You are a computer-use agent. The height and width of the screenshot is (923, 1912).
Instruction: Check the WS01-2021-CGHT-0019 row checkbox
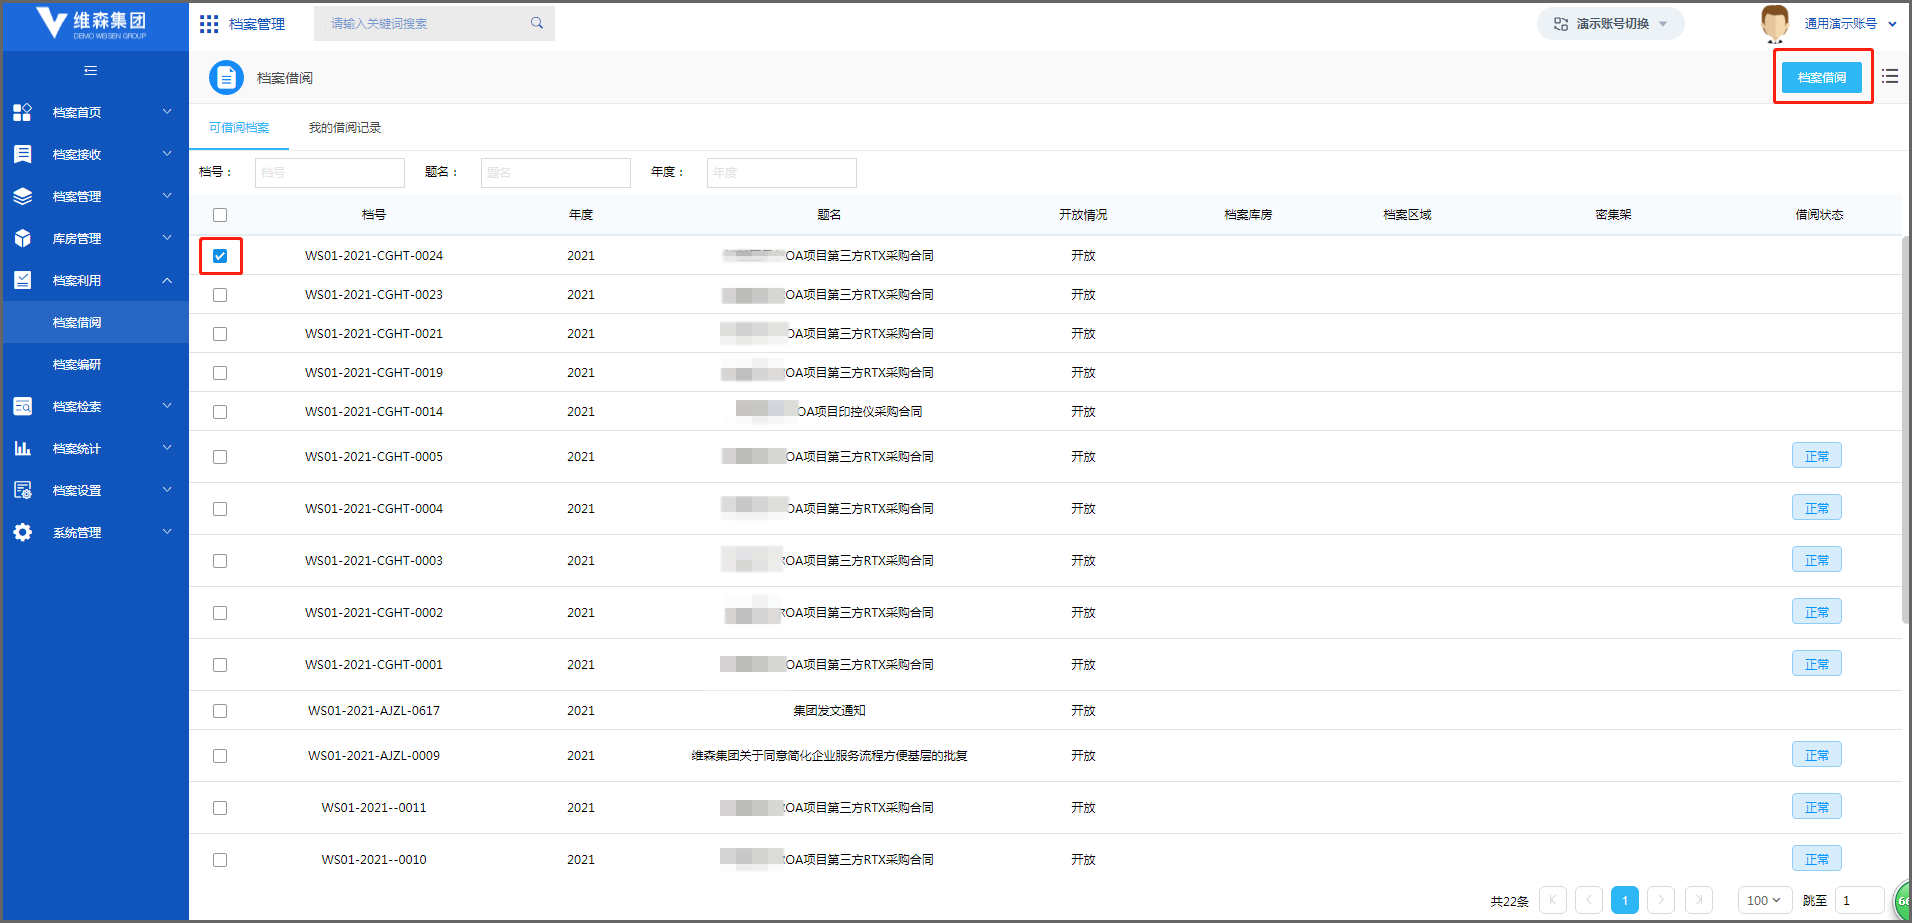tap(220, 373)
